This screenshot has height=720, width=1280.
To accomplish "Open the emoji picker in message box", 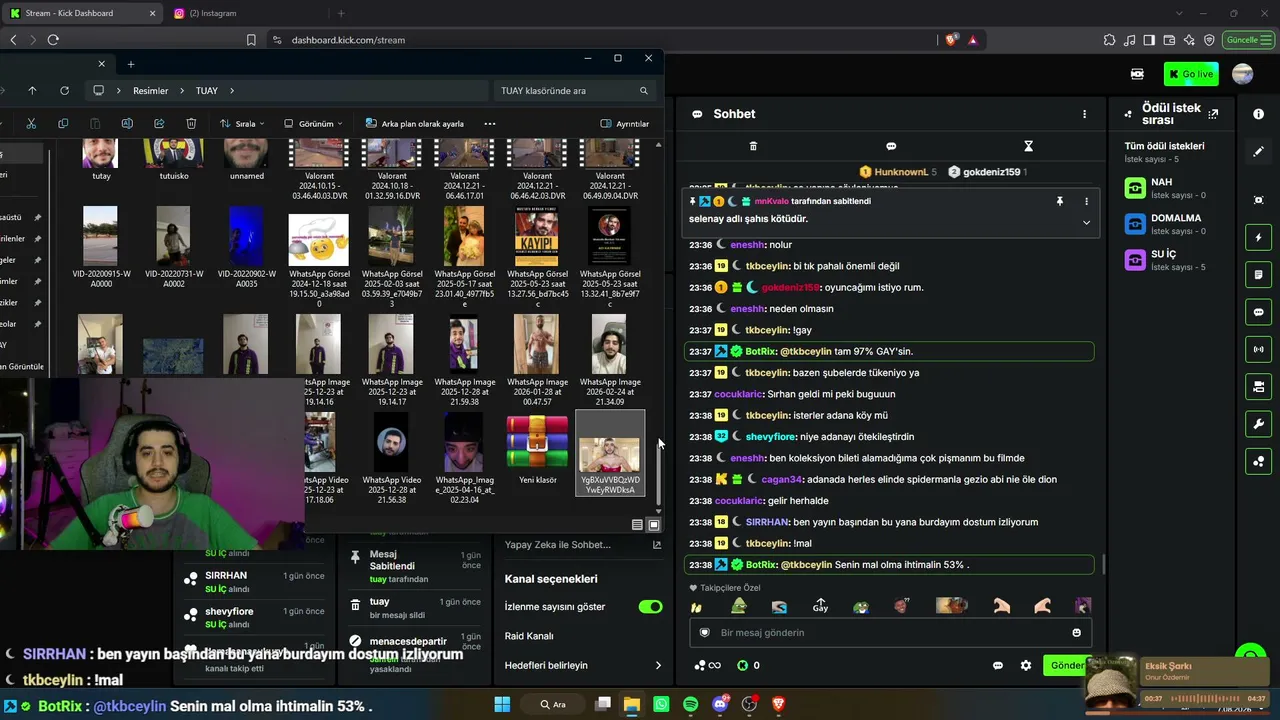I will click(x=1076, y=632).
